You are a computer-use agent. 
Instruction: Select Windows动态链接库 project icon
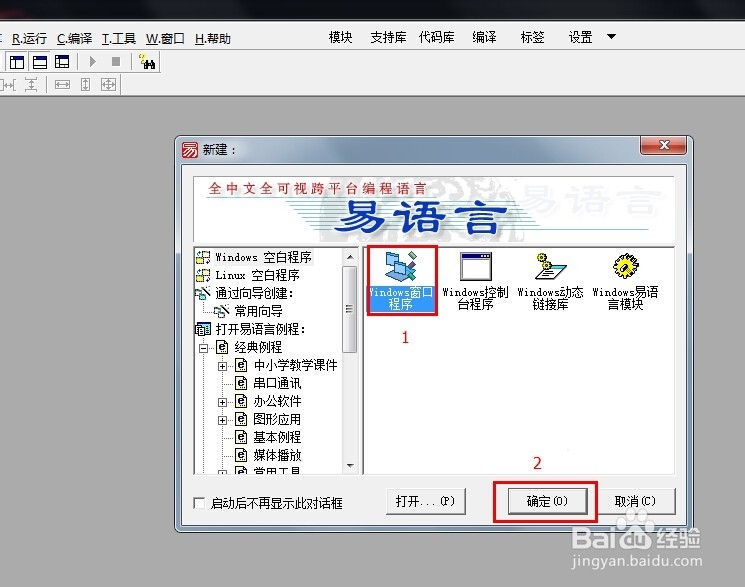[550, 281]
